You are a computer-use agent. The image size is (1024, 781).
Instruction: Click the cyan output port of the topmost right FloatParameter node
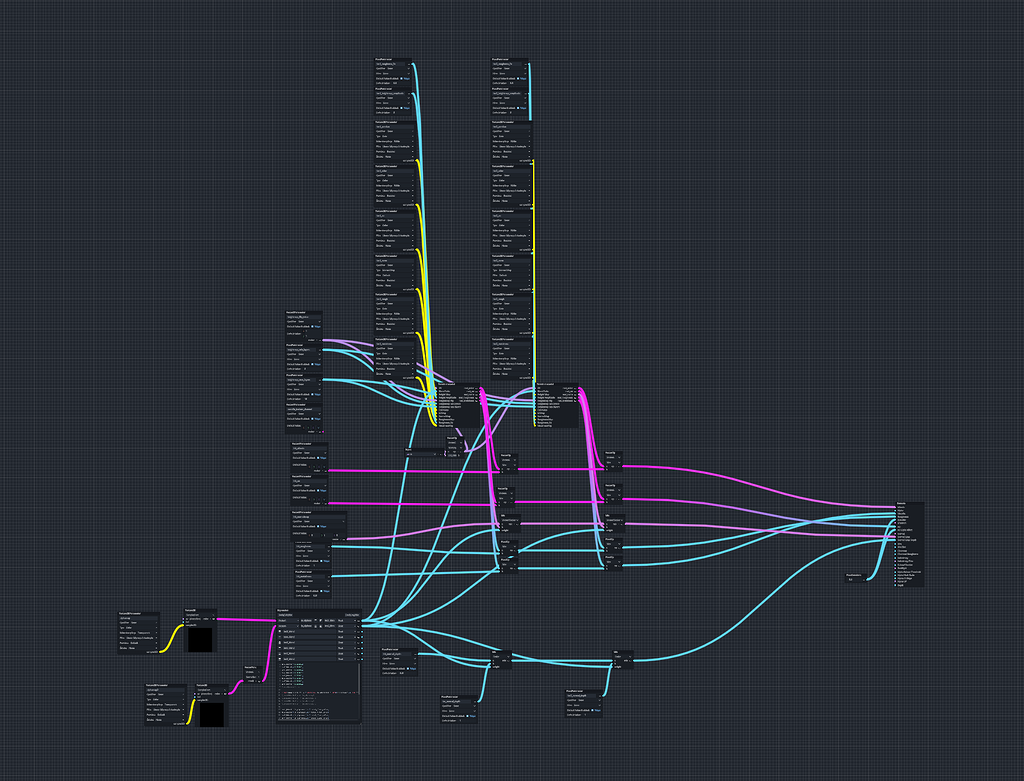tap(530, 62)
